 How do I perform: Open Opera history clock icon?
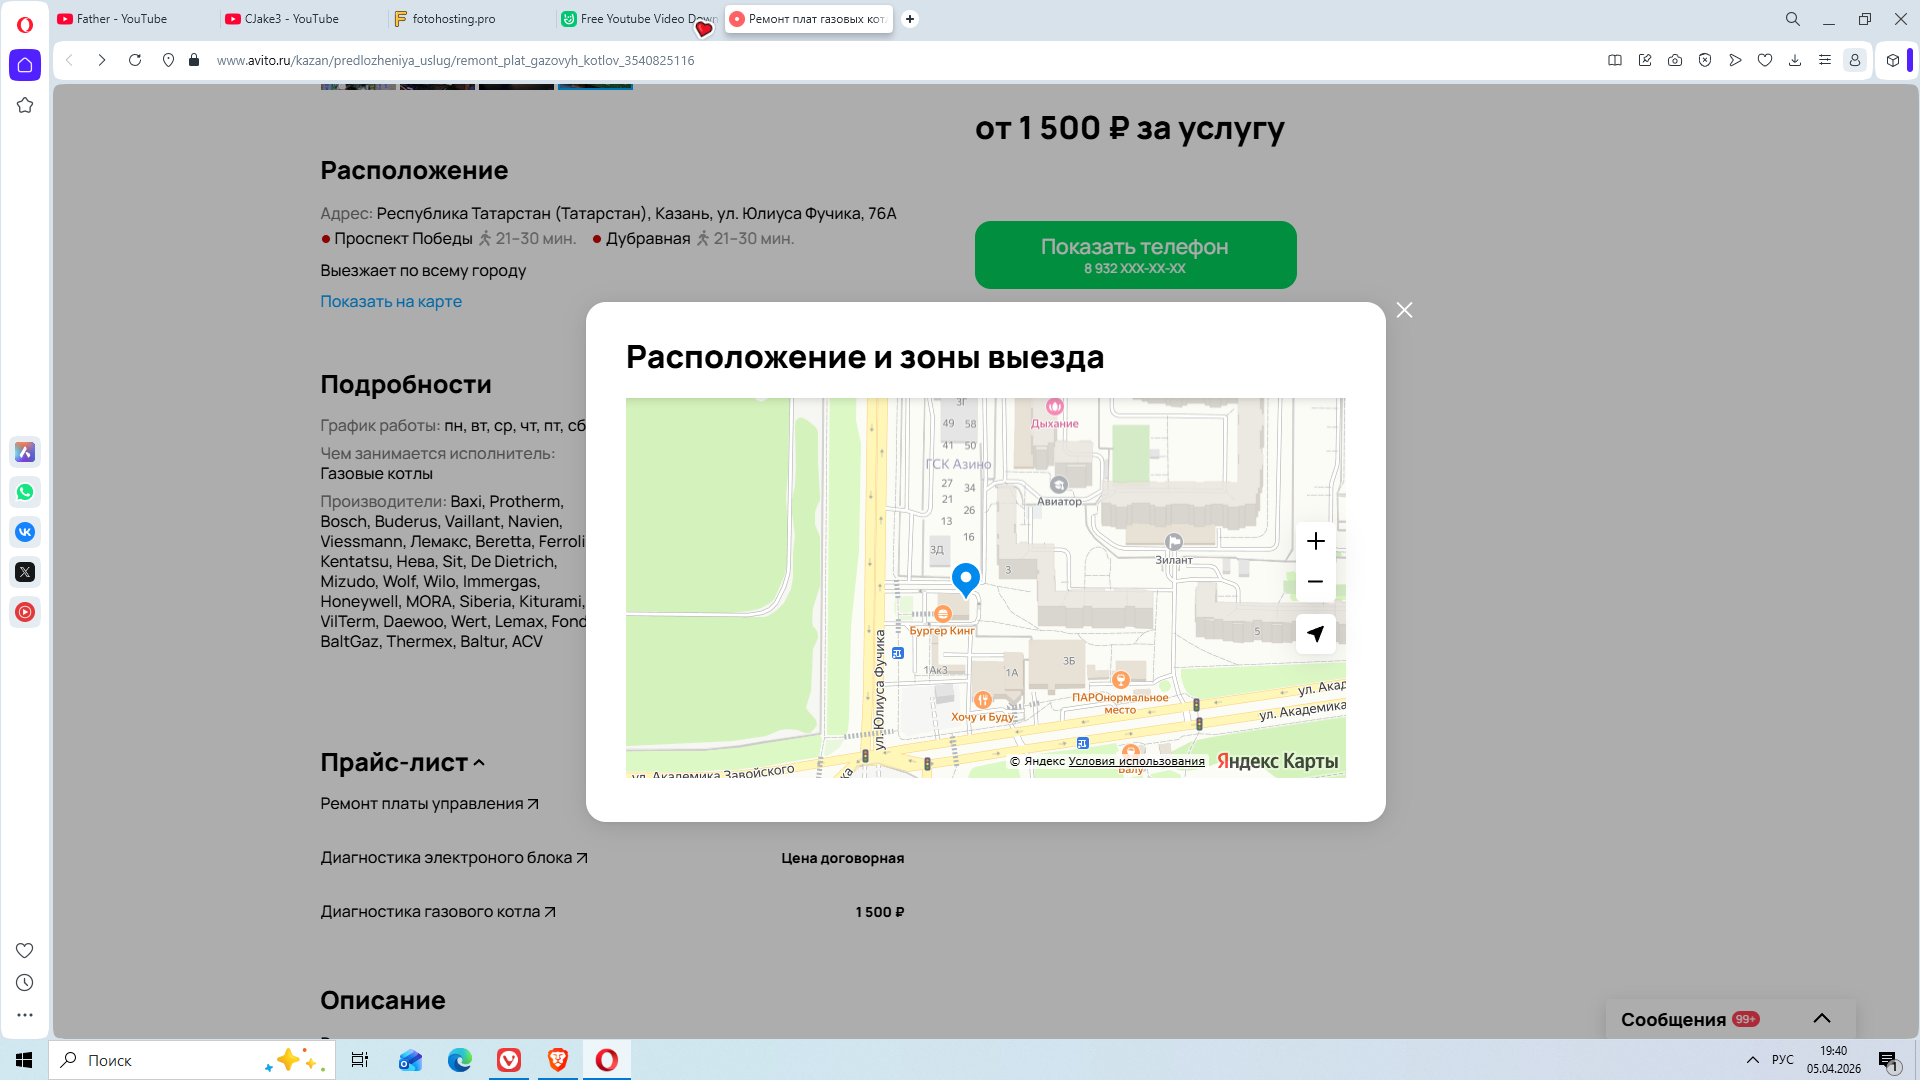click(25, 983)
